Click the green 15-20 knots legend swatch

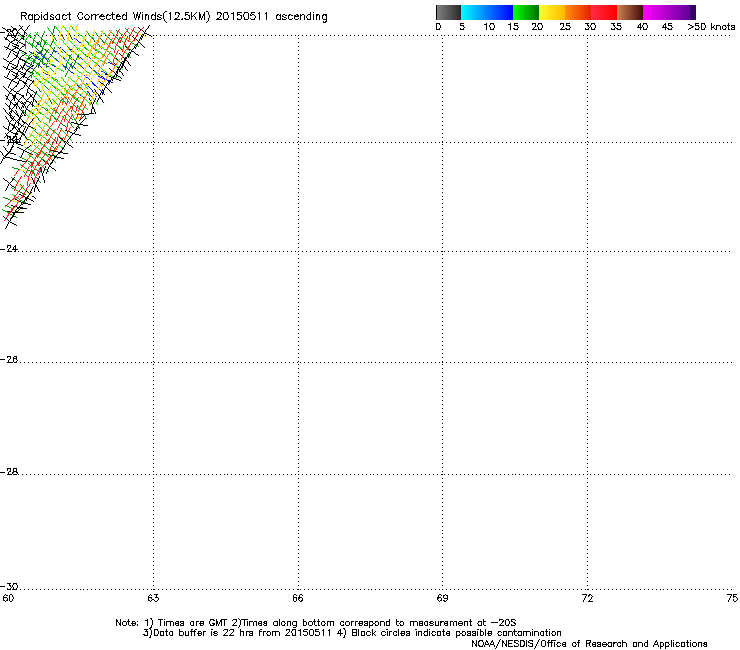[x=526, y=12]
